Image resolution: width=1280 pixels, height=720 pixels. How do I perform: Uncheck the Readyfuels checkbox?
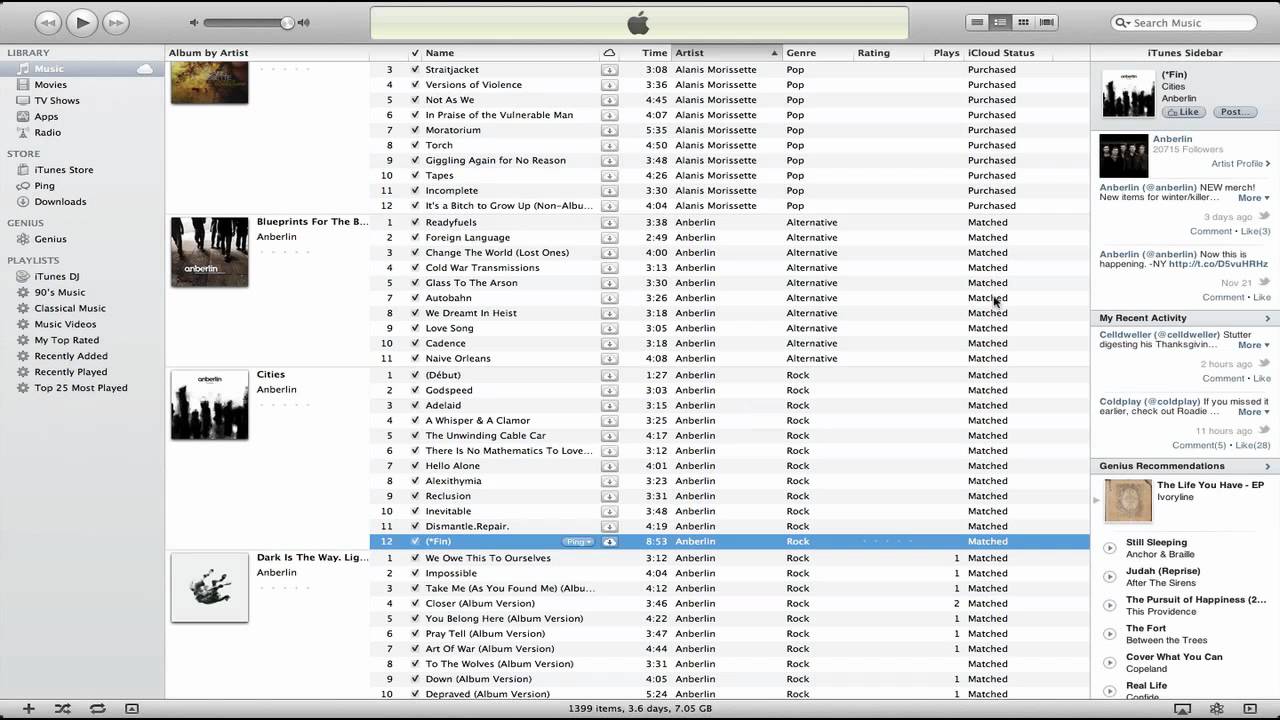pyautogui.click(x=415, y=222)
